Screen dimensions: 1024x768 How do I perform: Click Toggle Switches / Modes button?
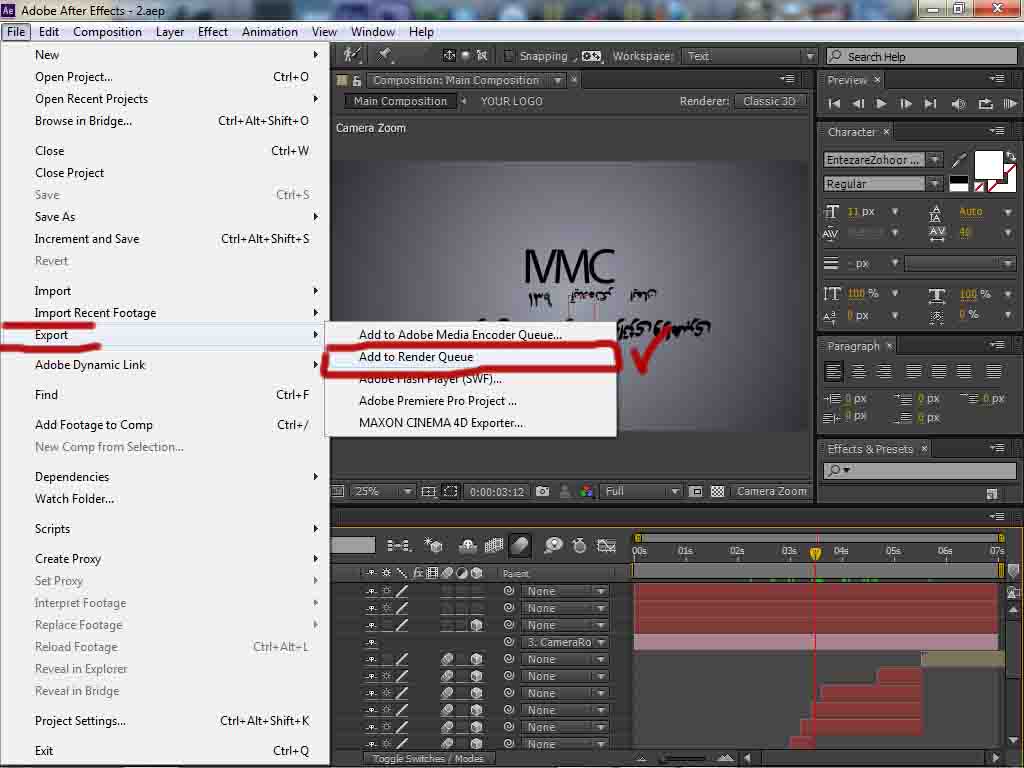[x=428, y=759]
